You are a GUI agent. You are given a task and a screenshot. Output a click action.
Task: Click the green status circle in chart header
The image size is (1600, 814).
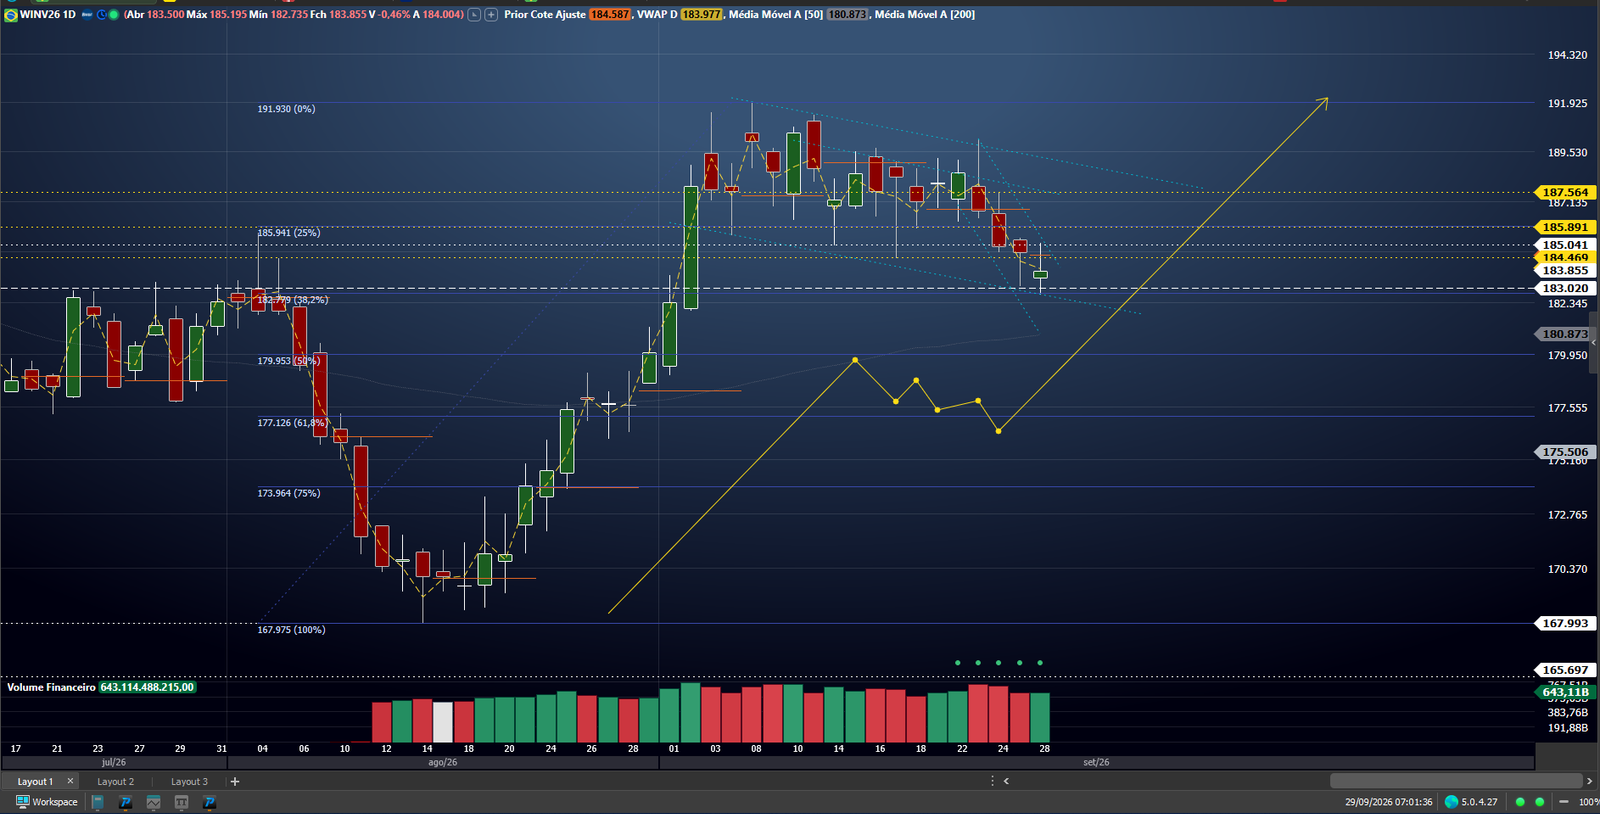[x=114, y=15]
